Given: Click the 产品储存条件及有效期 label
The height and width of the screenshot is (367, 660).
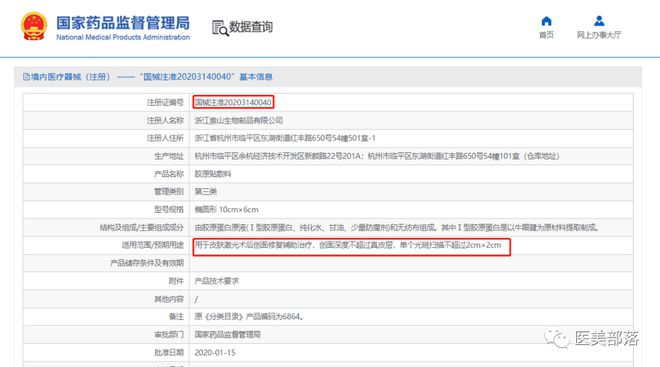Looking at the screenshot, I should pos(147,263).
